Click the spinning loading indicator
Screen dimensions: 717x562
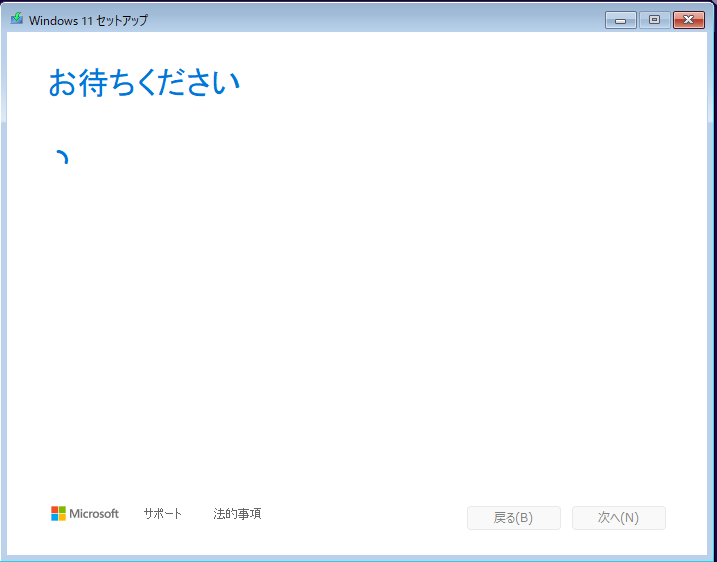tap(62, 158)
